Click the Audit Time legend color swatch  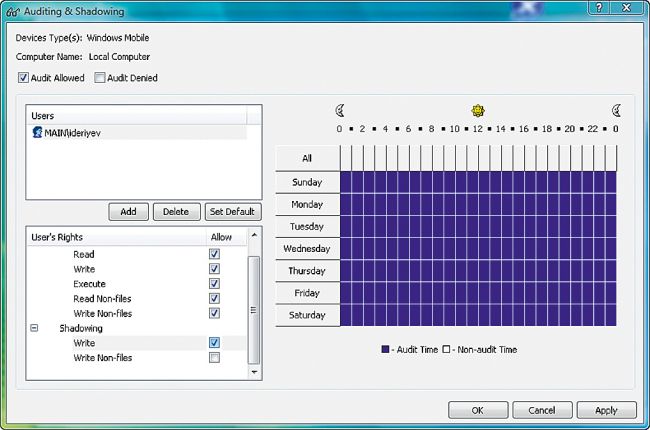click(x=386, y=350)
